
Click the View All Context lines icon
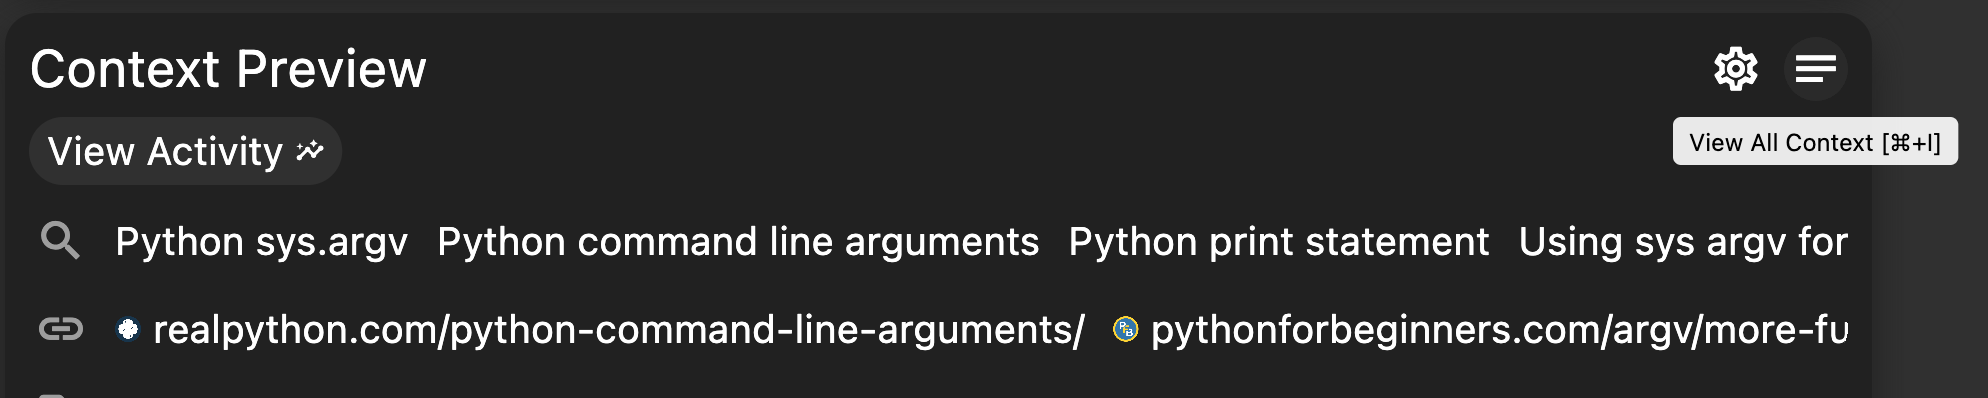1815,69
